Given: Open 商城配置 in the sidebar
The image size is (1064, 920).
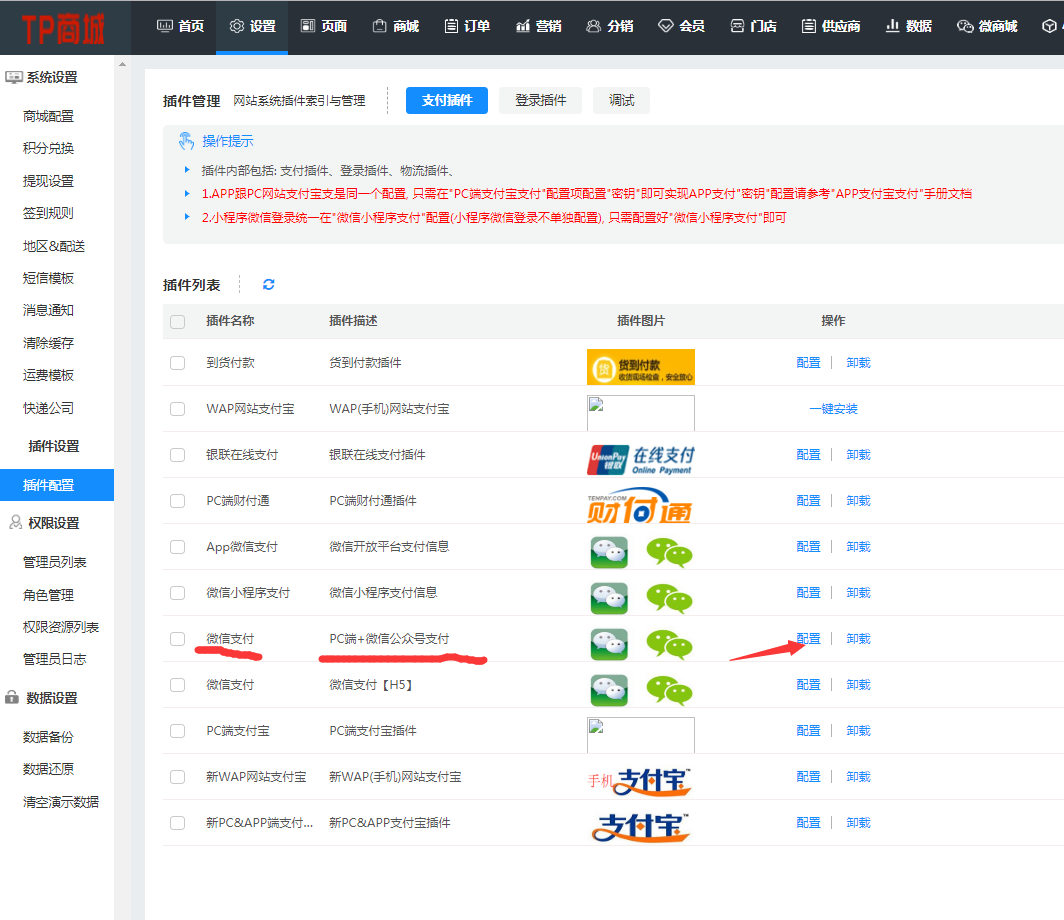Looking at the screenshot, I should [48, 116].
